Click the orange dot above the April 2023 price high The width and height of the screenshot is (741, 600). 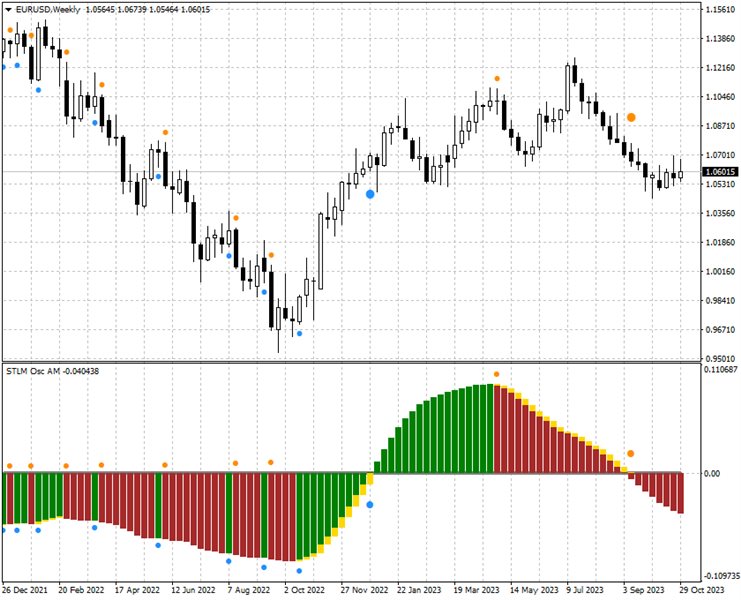497,78
